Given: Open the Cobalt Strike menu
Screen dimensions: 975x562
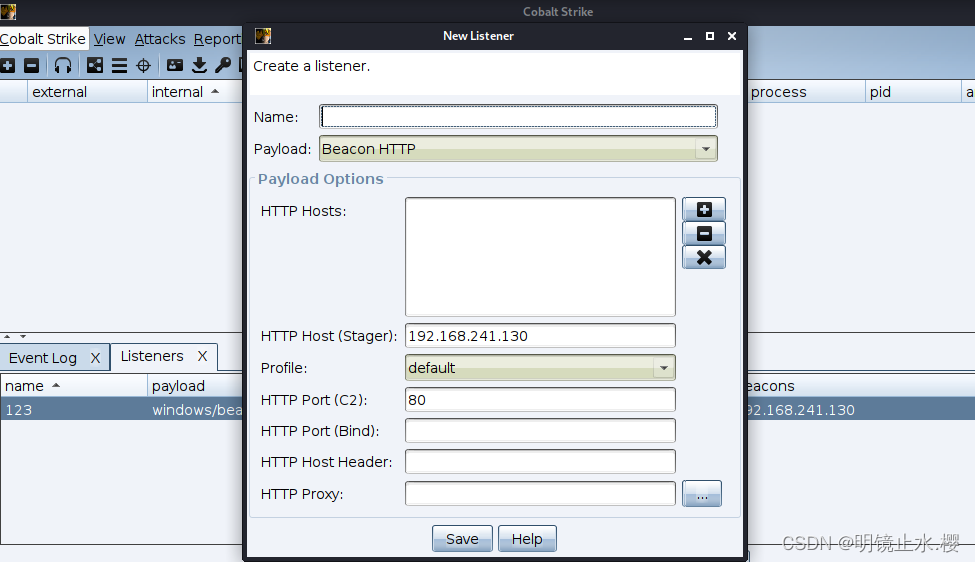Looking at the screenshot, I should pyautogui.click(x=43, y=39).
